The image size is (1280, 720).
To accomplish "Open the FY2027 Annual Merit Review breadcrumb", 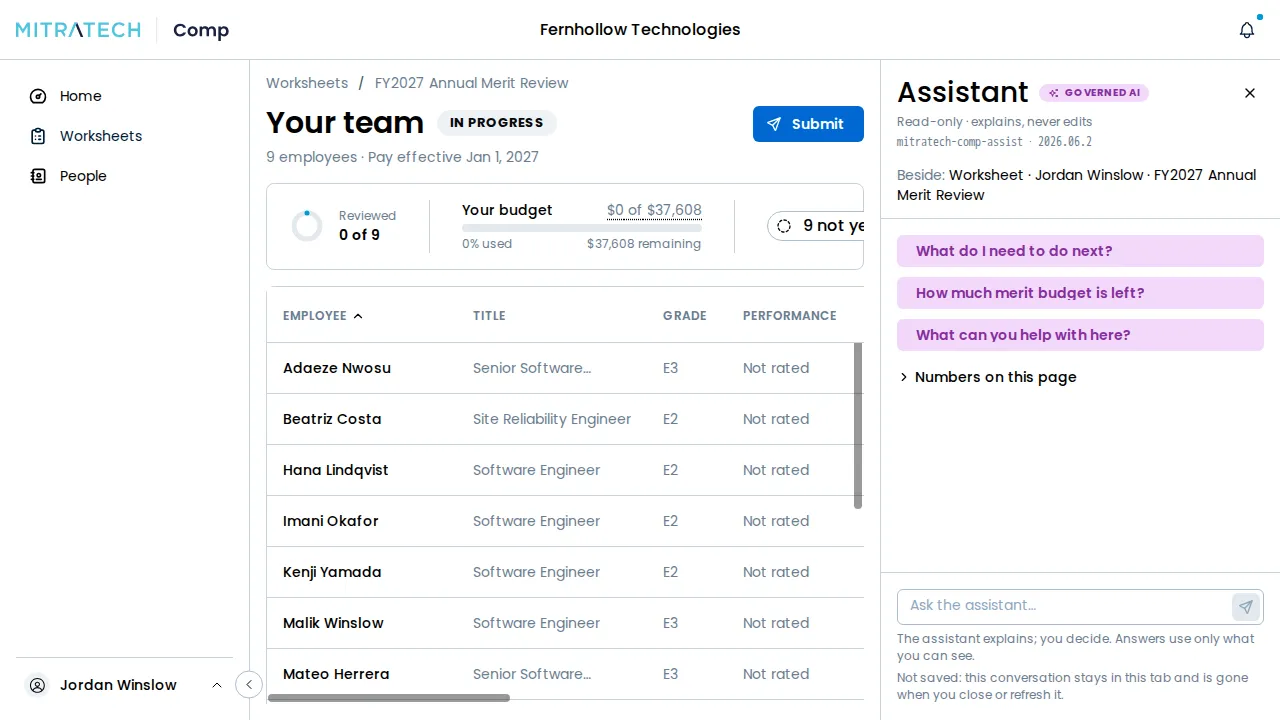I will (x=472, y=83).
